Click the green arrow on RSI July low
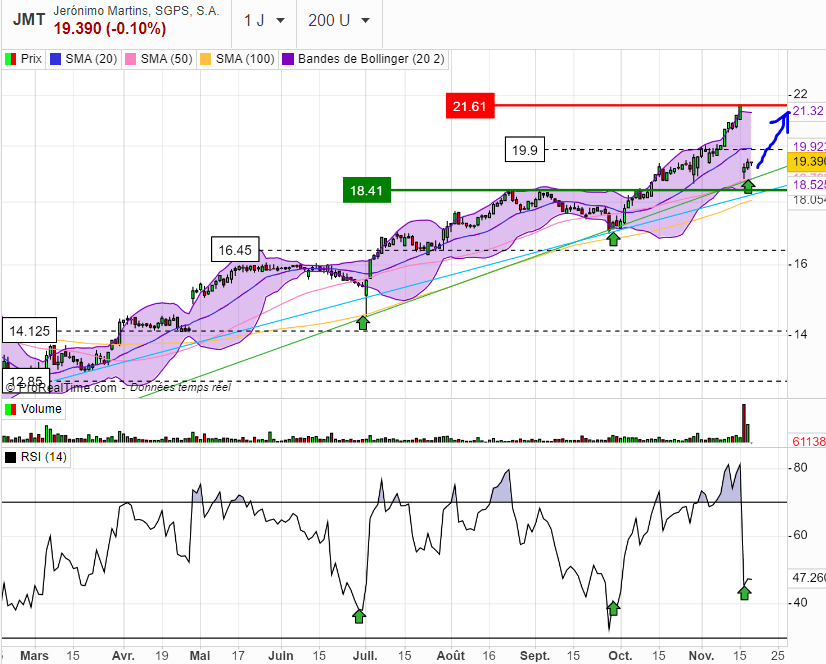Image resolution: width=826 pixels, height=664 pixels. coord(359,616)
